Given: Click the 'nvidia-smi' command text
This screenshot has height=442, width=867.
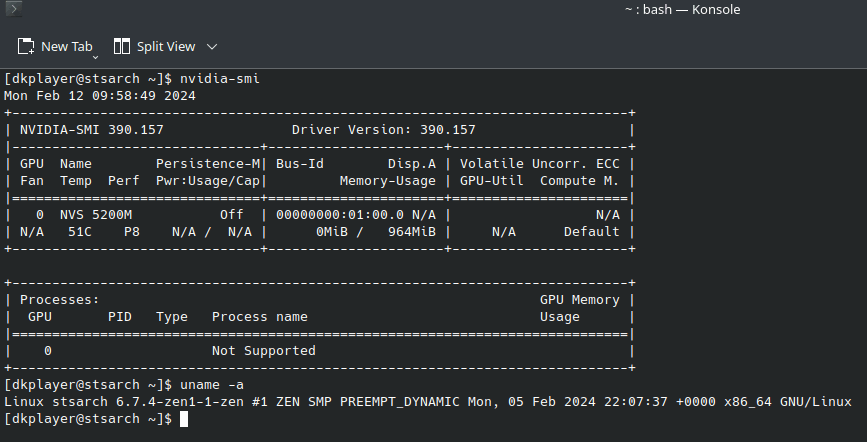Looking at the screenshot, I should pos(220,79).
